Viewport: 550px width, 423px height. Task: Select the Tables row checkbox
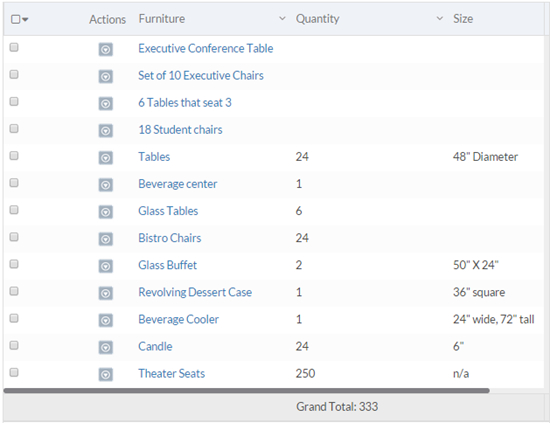tap(14, 155)
